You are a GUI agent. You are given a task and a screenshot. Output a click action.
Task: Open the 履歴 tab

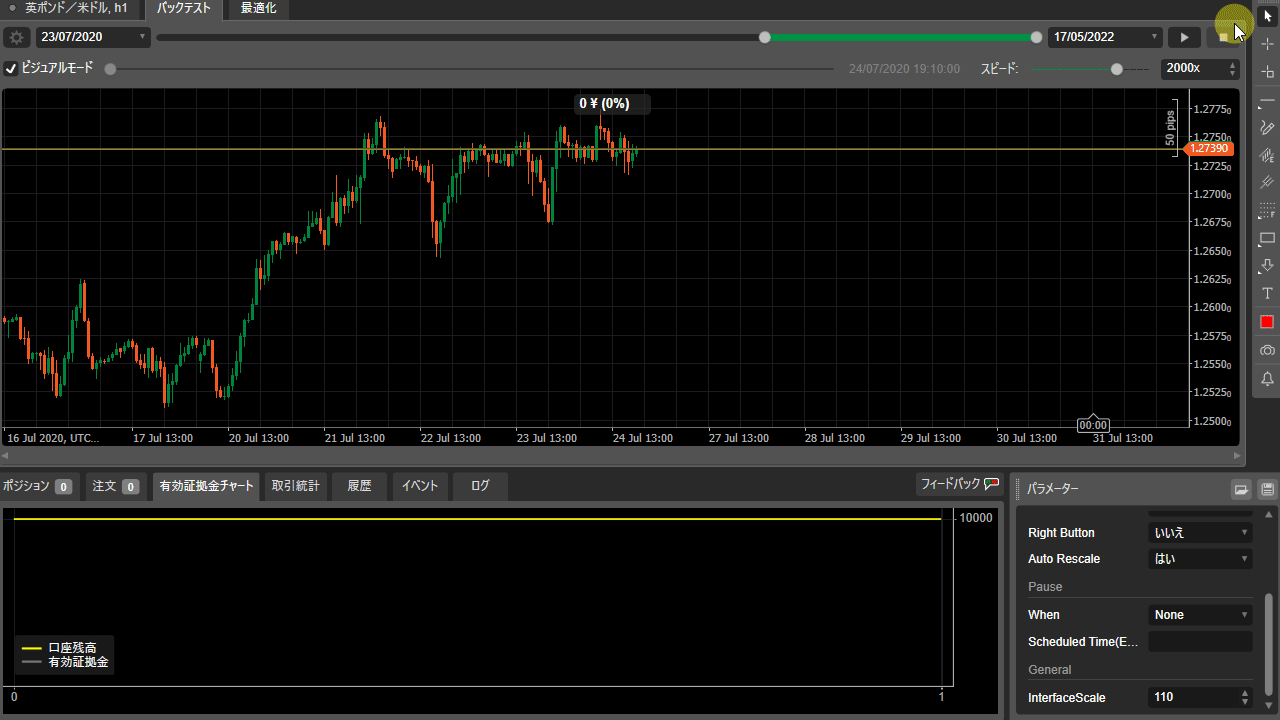click(359, 486)
